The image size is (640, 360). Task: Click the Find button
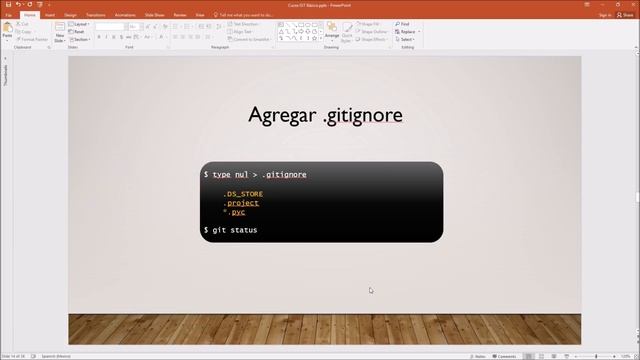point(402,24)
